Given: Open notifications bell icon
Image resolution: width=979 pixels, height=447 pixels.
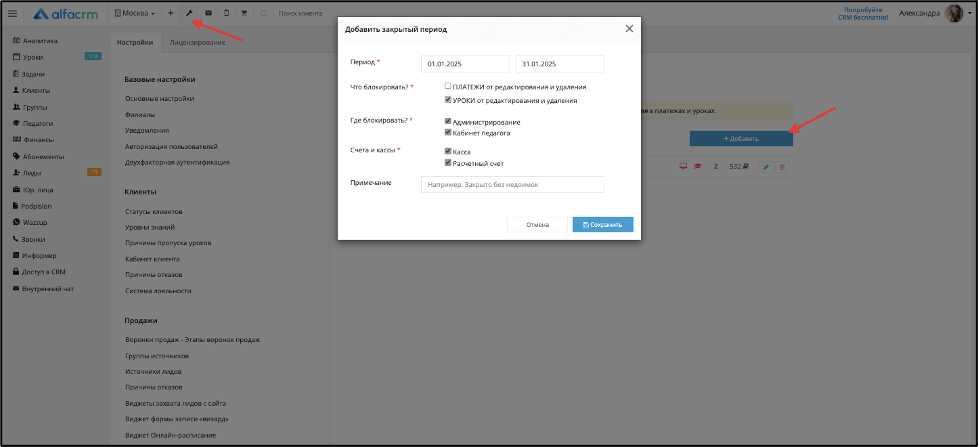Looking at the screenshot, I should [x=263, y=13].
